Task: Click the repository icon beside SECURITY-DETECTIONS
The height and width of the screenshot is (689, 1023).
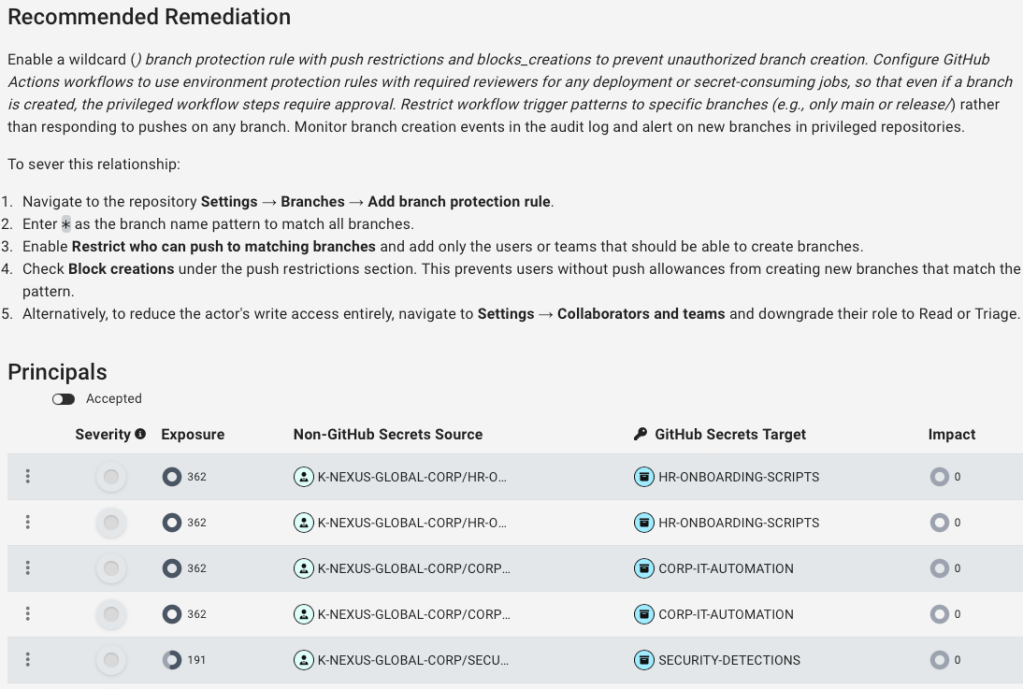Action: coord(644,660)
